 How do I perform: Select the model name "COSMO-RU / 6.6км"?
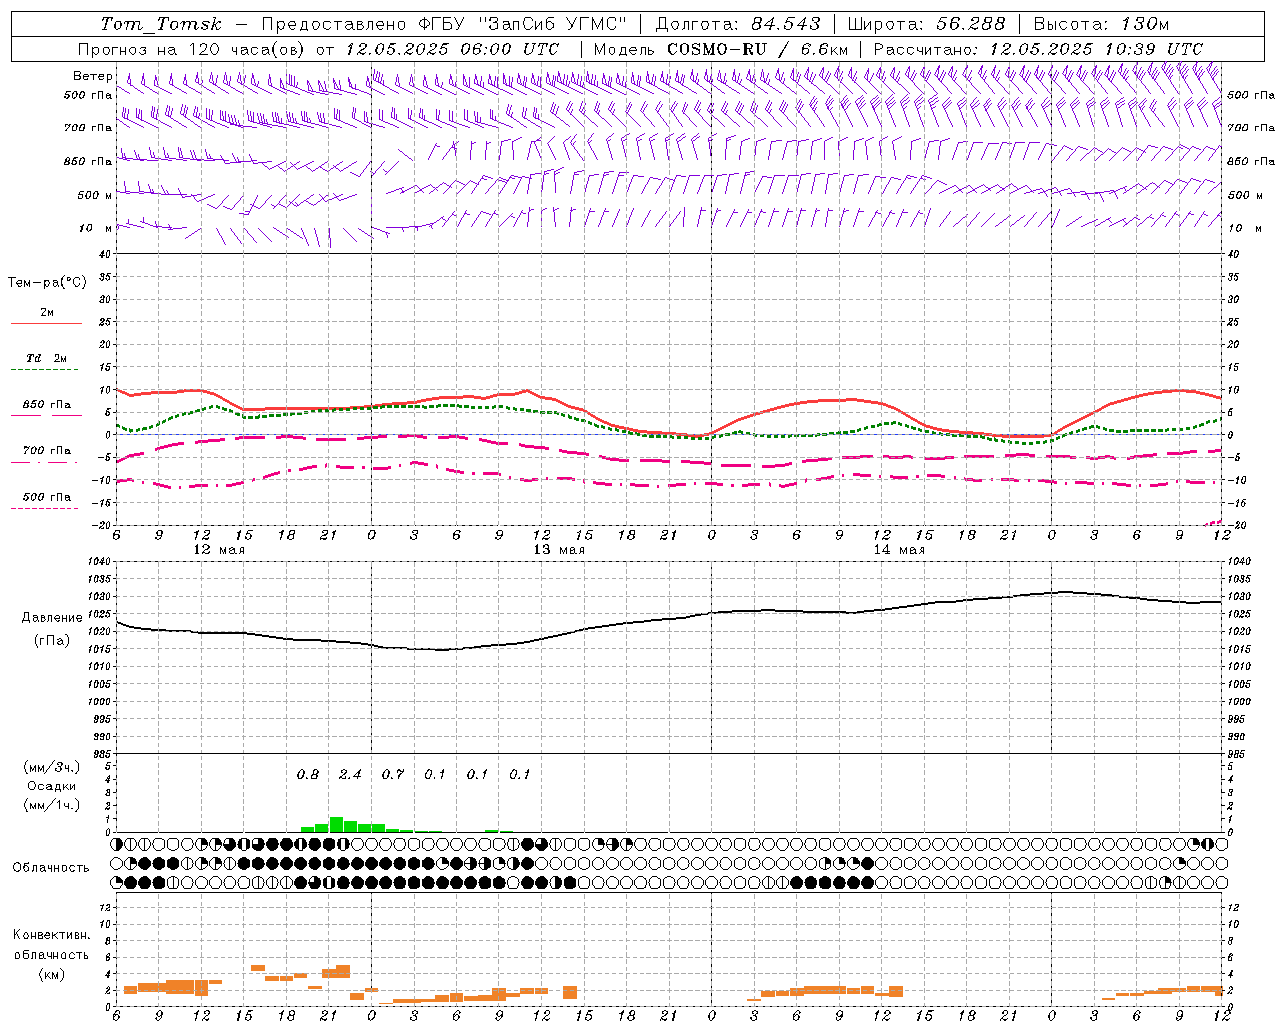click(758, 49)
